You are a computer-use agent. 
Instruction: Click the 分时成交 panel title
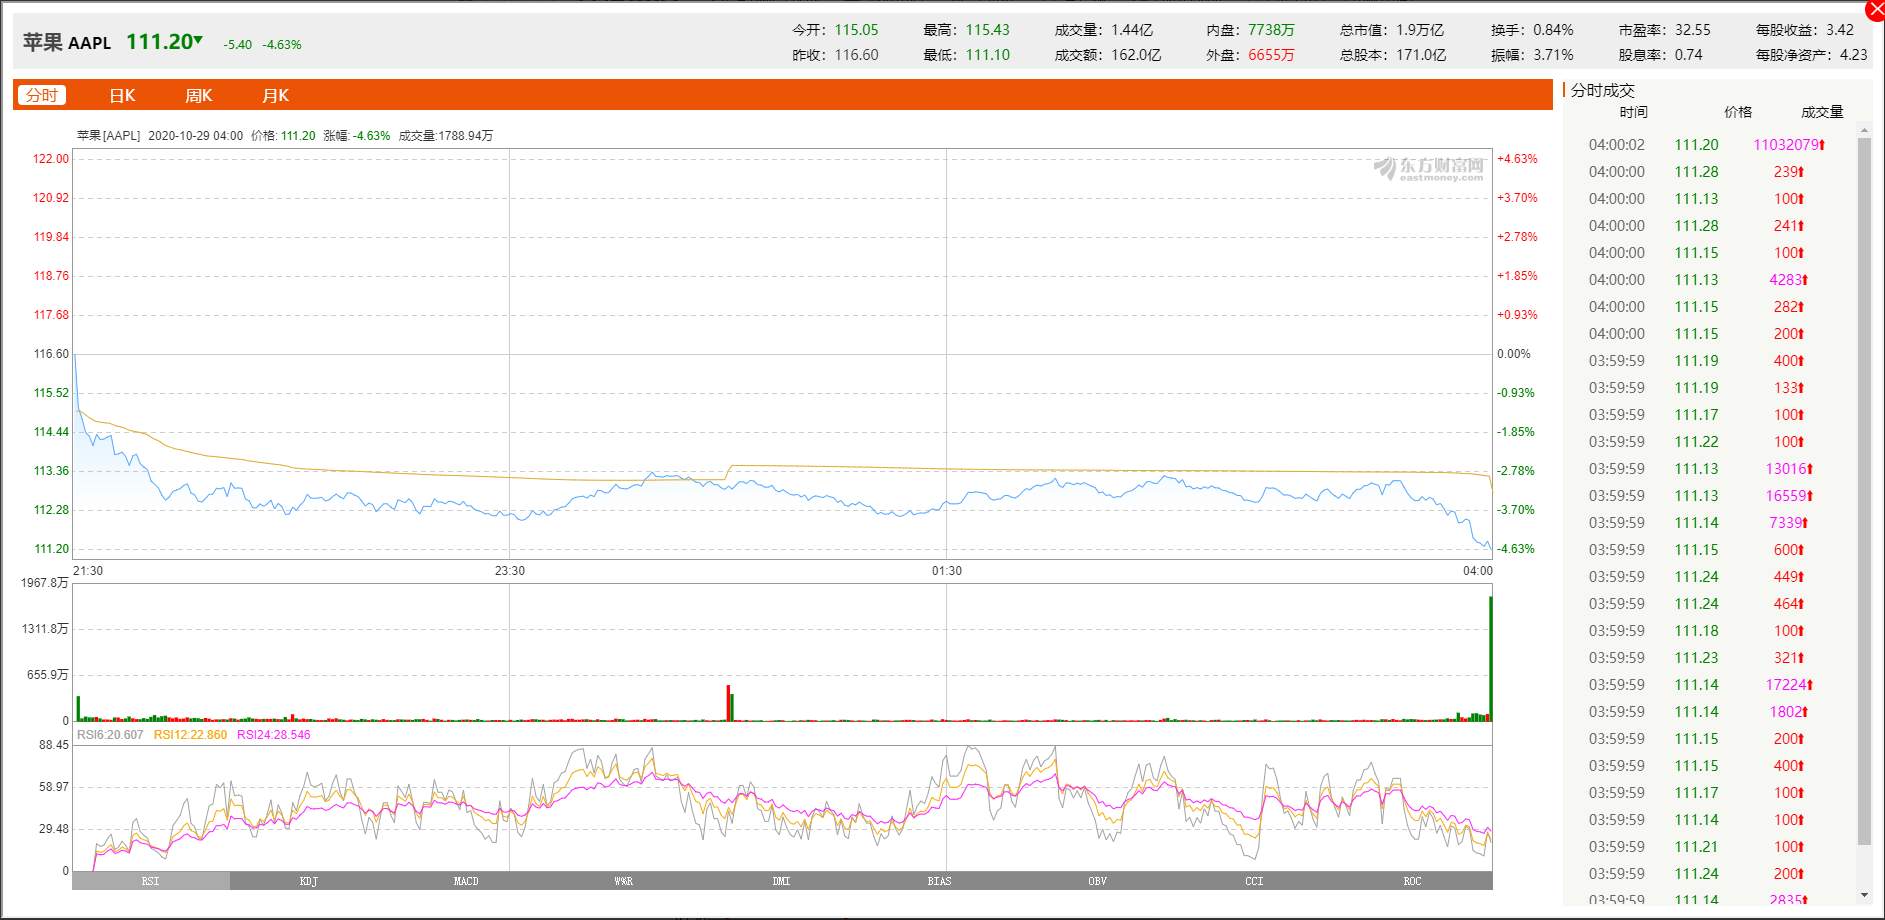tap(1602, 90)
